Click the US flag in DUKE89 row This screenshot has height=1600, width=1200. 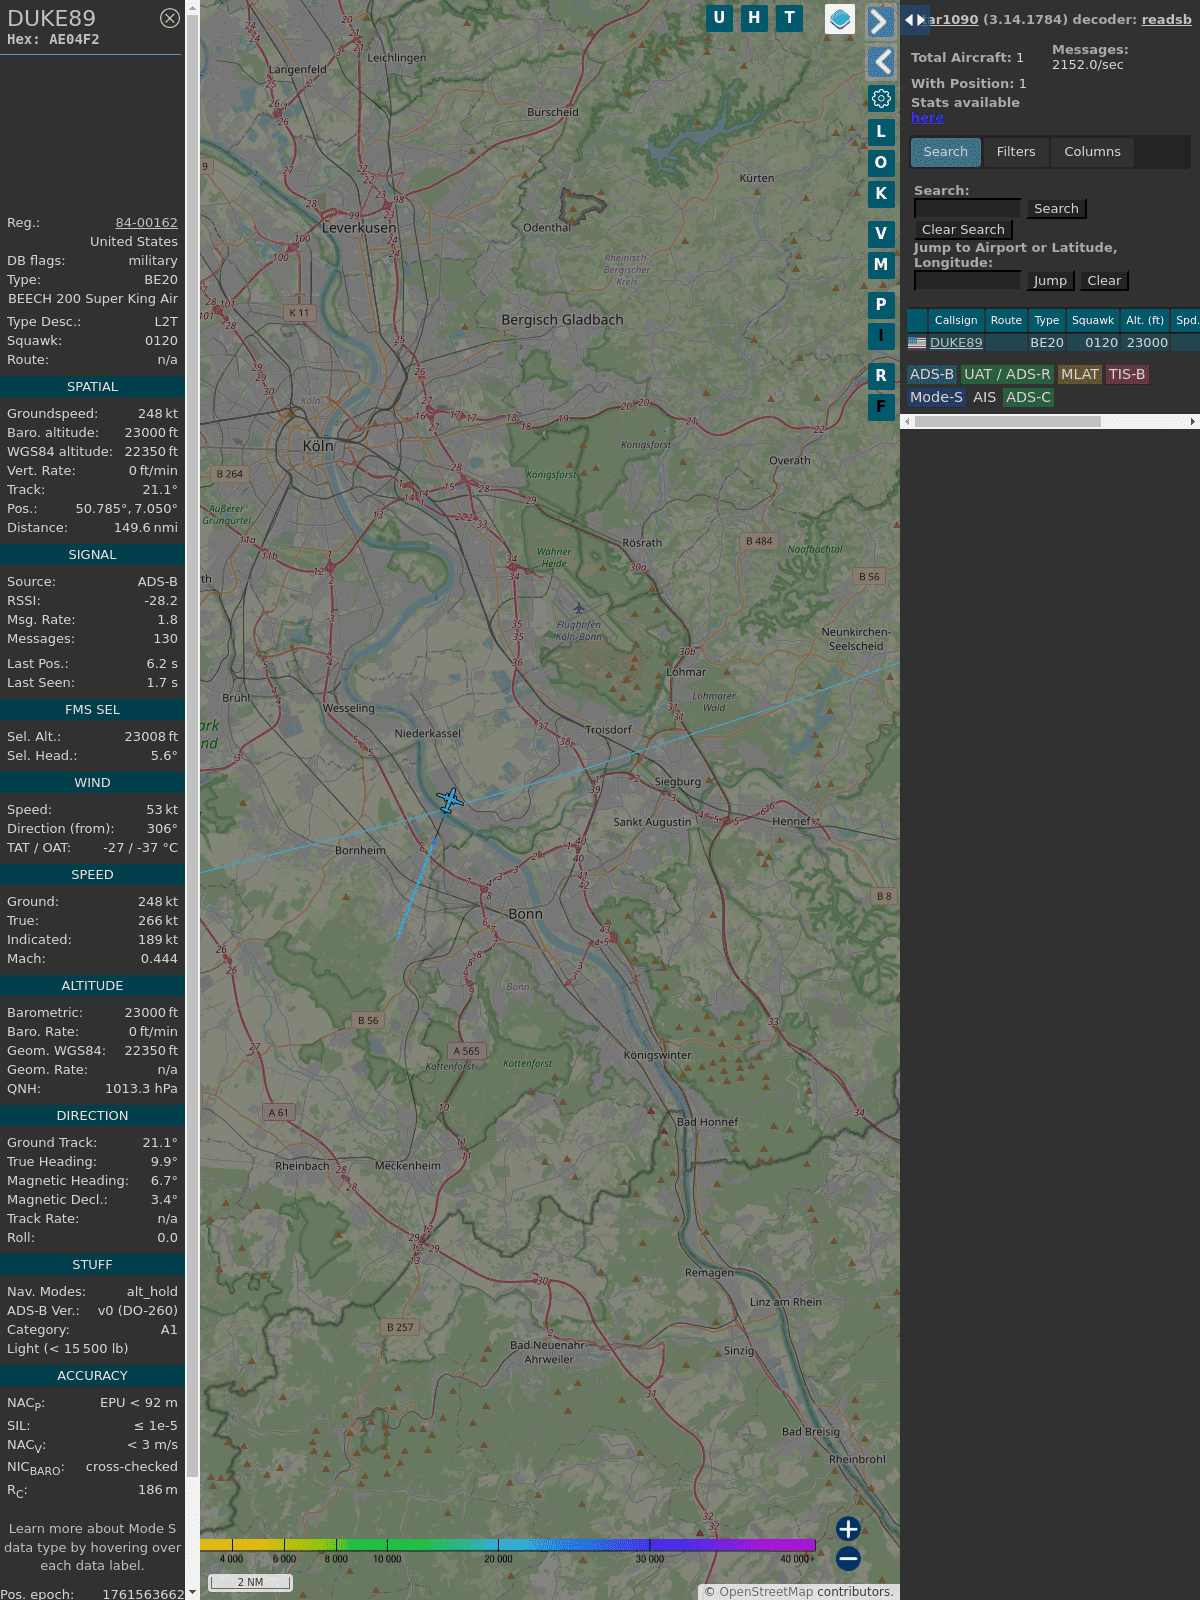pos(917,342)
